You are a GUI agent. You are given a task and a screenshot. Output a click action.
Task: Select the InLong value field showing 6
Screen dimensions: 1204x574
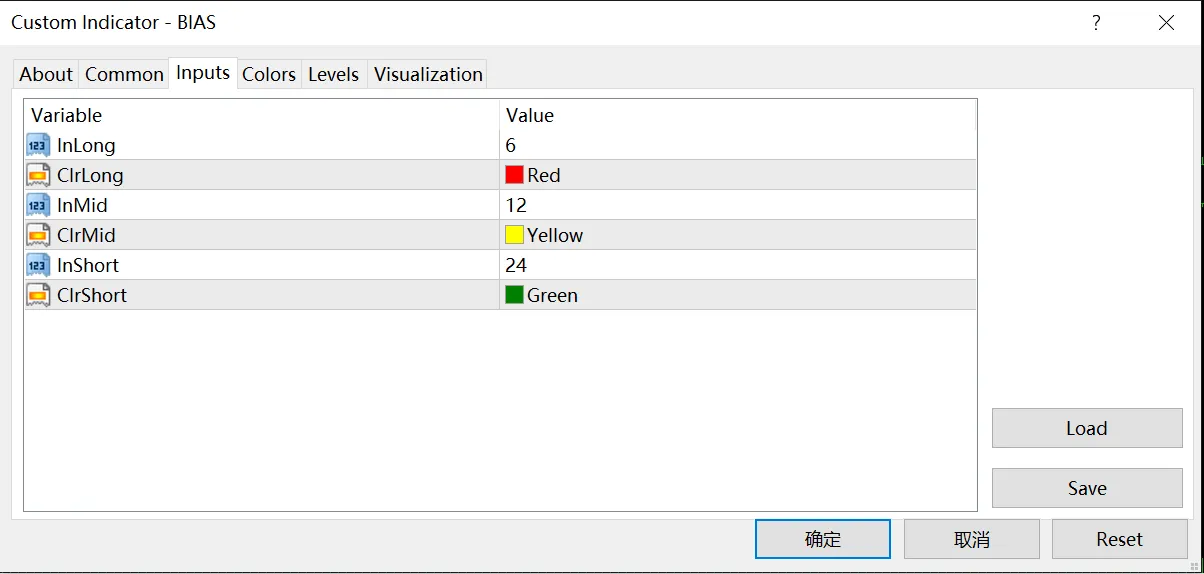pos(737,145)
